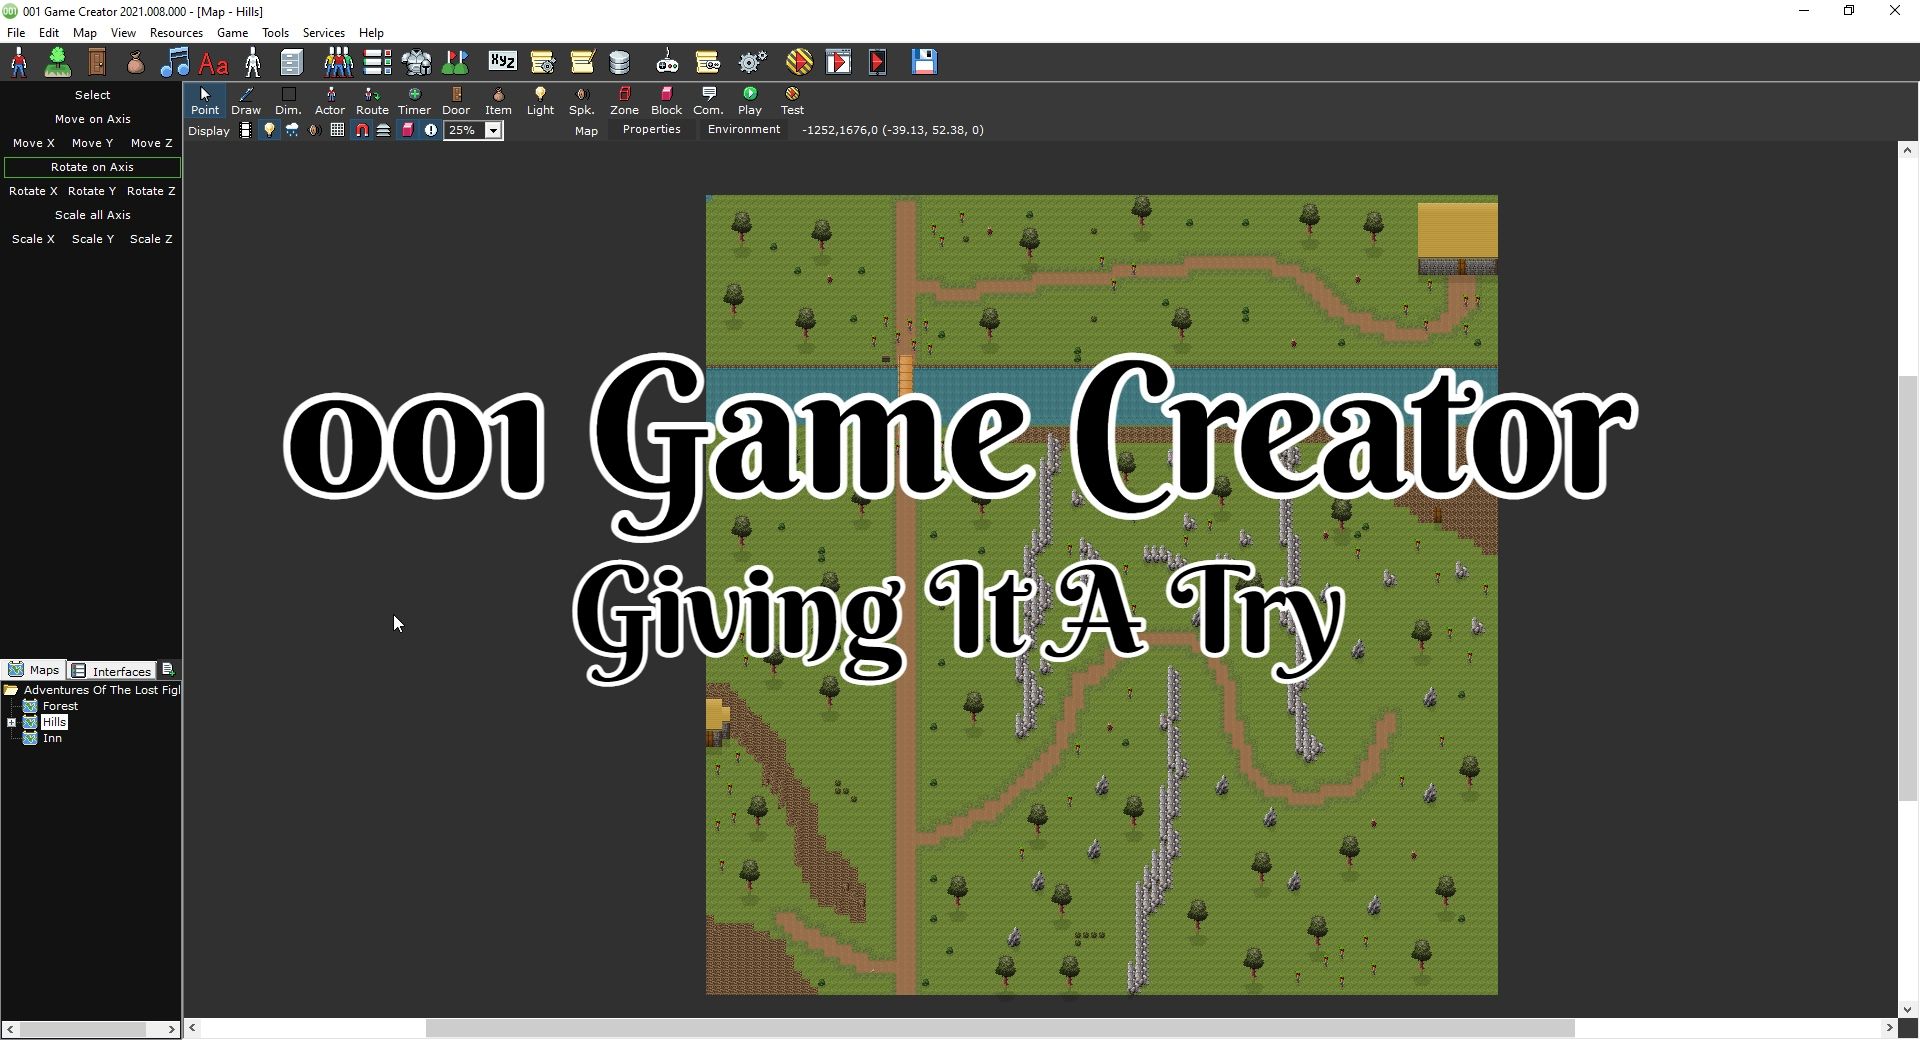Select the Light tool

tap(540, 101)
